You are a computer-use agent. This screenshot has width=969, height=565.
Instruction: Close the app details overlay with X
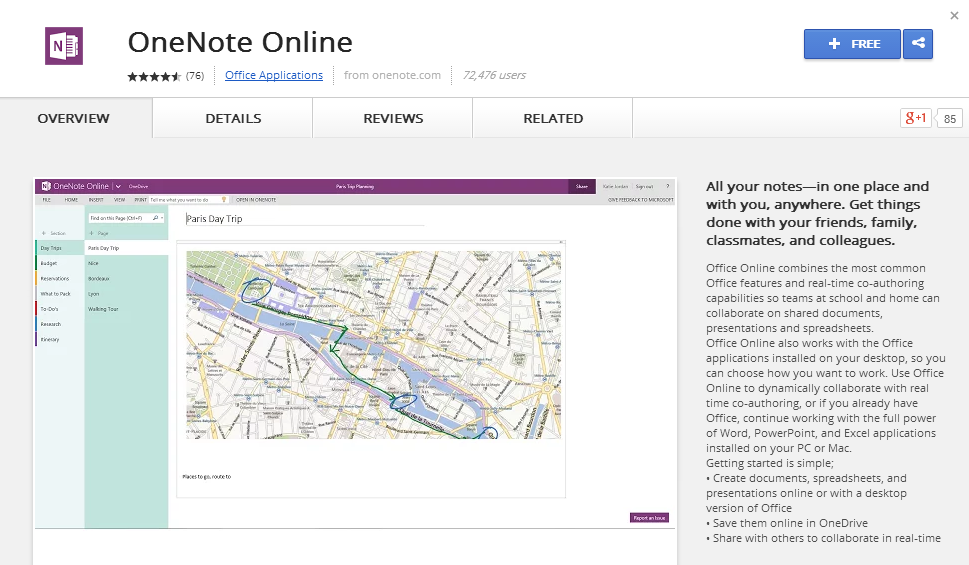pyautogui.click(x=954, y=15)
